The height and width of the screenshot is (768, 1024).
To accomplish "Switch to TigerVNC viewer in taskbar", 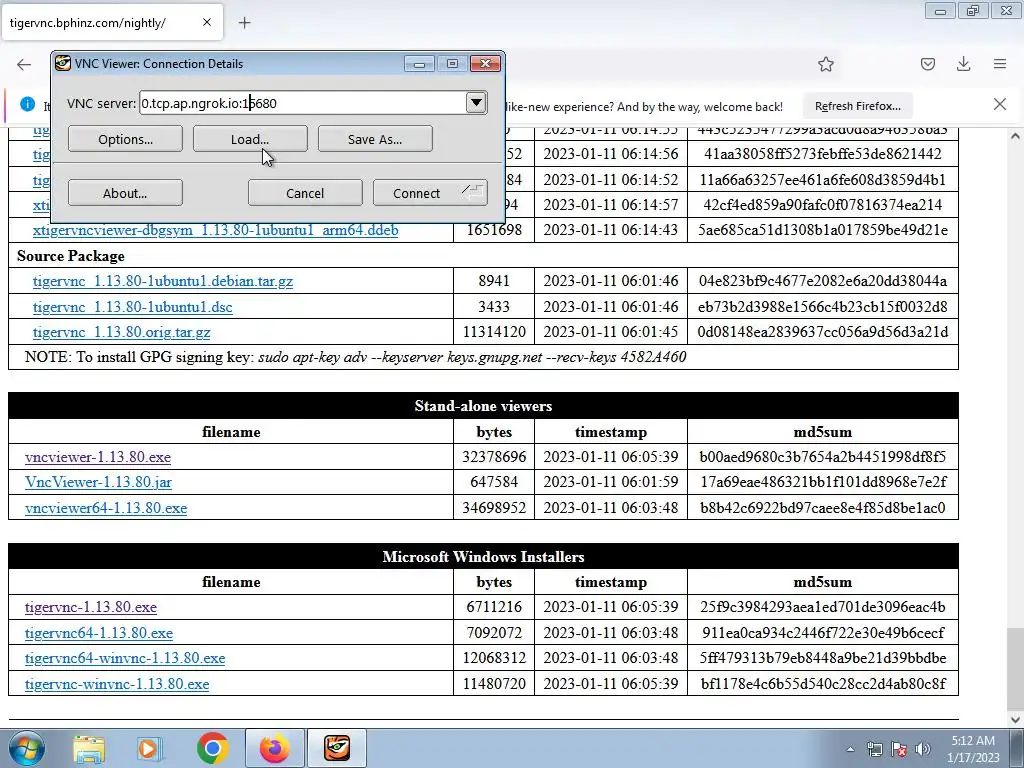I will coord(337,748).
